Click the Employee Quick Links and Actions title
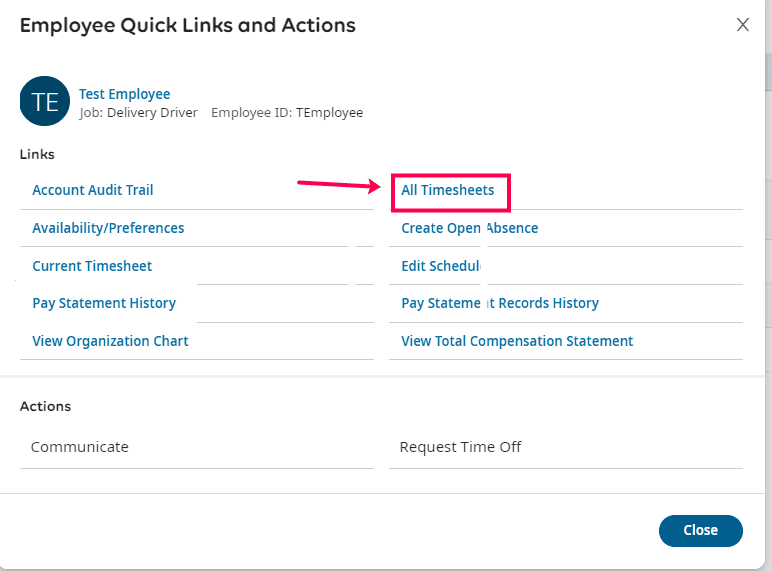This screenshot has height=571, width=772. [188, 25]
